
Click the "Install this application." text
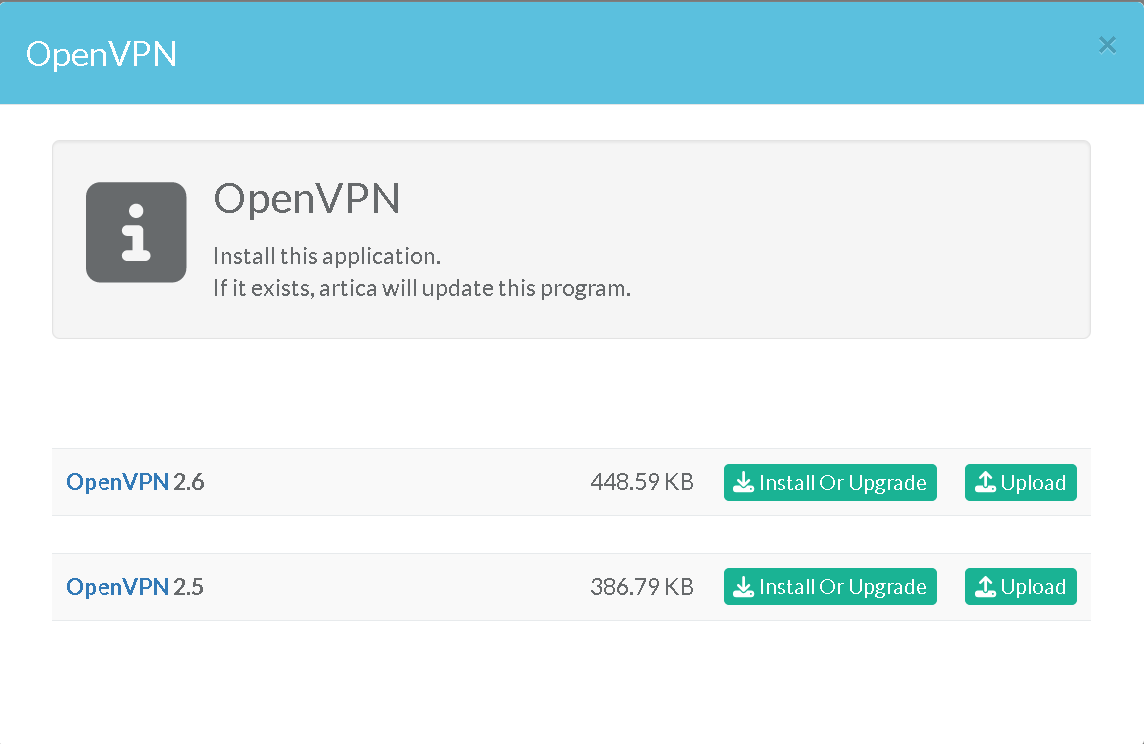tap(327, 257)
